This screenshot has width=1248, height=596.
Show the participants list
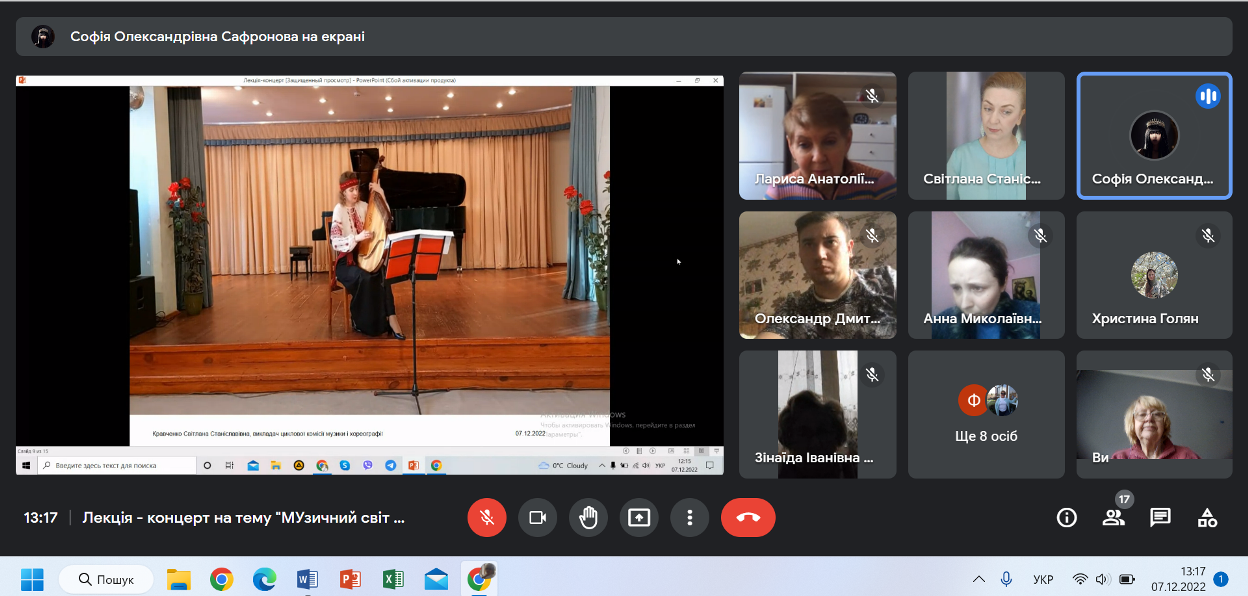pos(1113,517)
